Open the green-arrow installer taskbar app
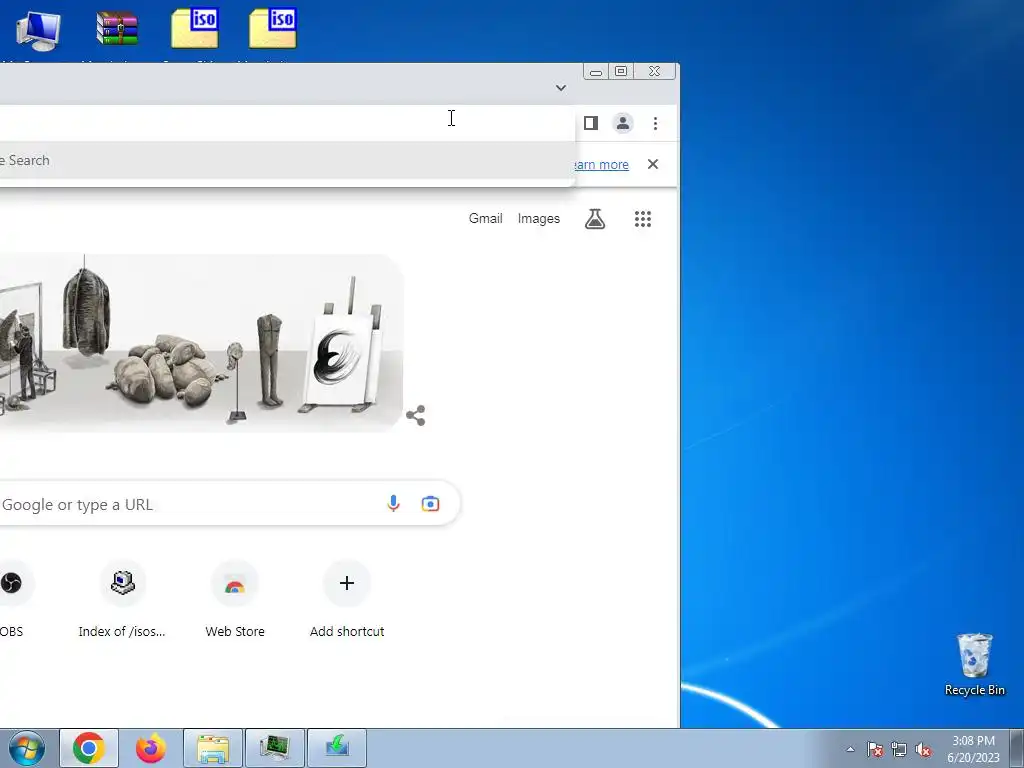 (x=337, y=748)
